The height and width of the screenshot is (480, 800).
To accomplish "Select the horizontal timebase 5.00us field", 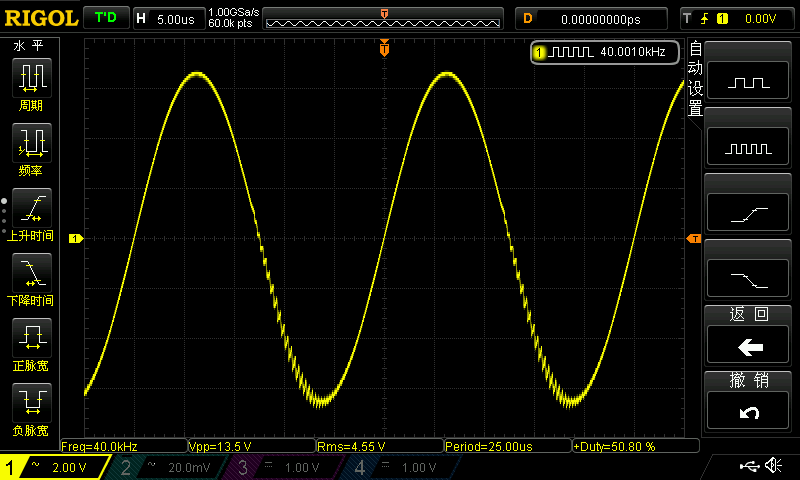I will (169, 19).
